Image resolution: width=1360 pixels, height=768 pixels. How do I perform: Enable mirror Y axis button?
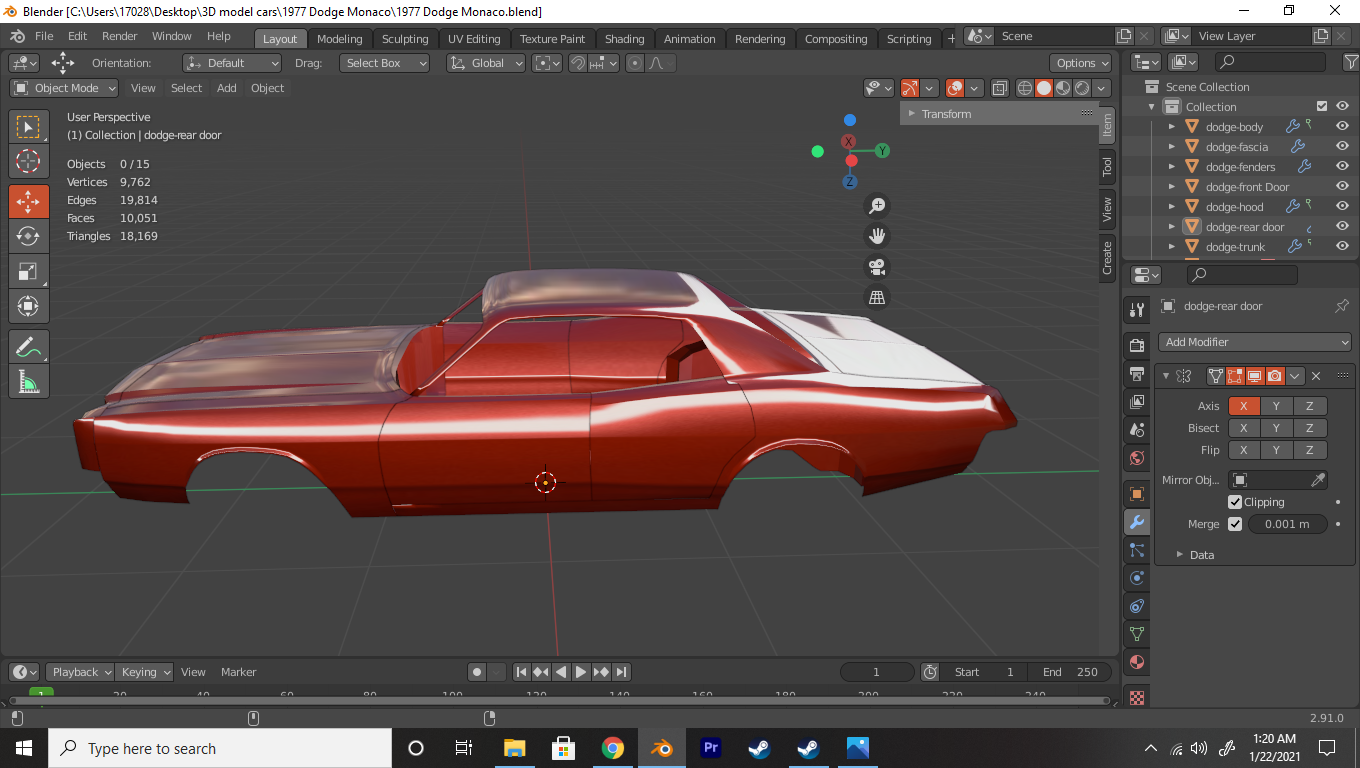coord(1276,406)
